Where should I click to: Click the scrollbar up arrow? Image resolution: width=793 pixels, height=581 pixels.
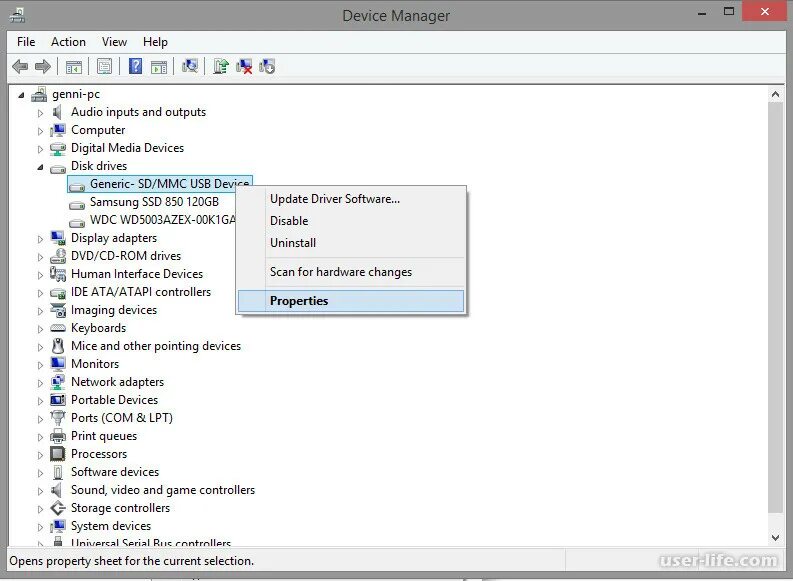click(775, 94)
